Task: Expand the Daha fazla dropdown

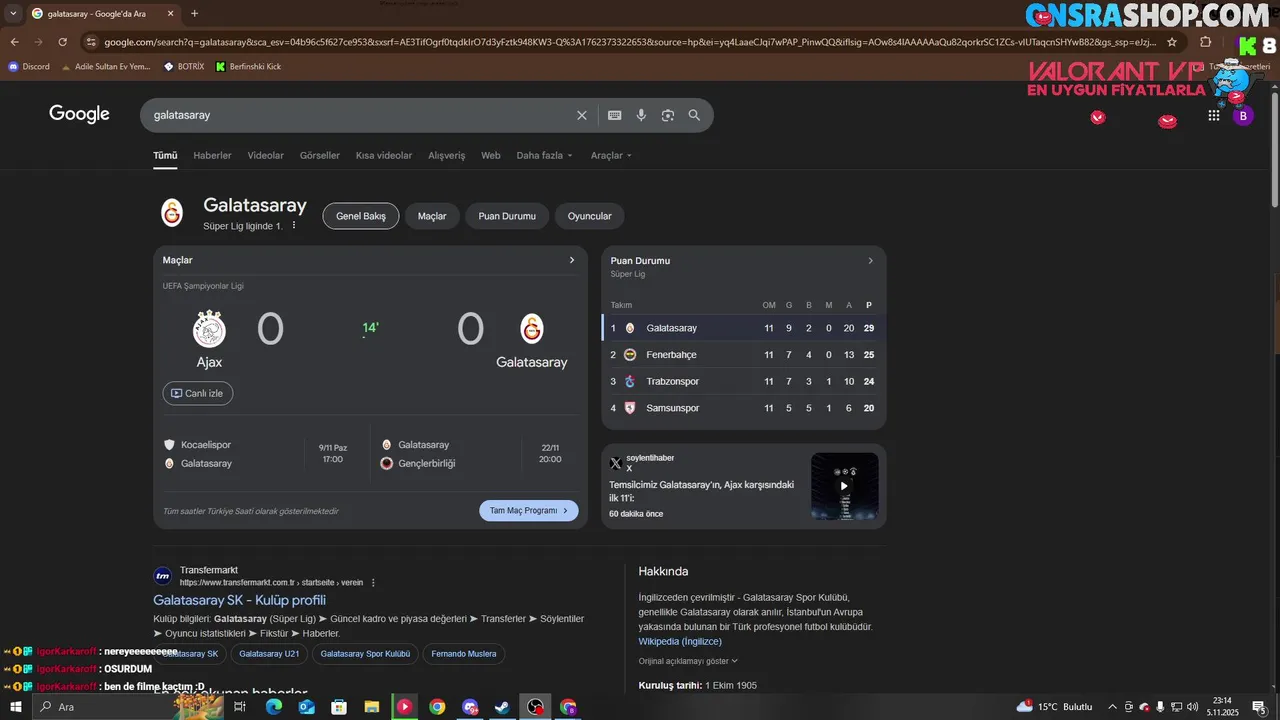Action: click(x=545, y=155)
